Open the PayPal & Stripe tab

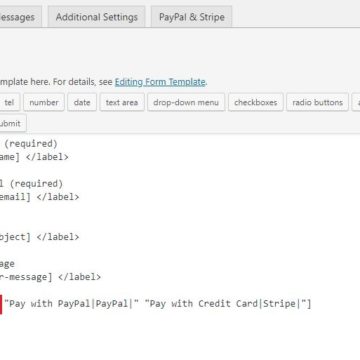(192, 17)
